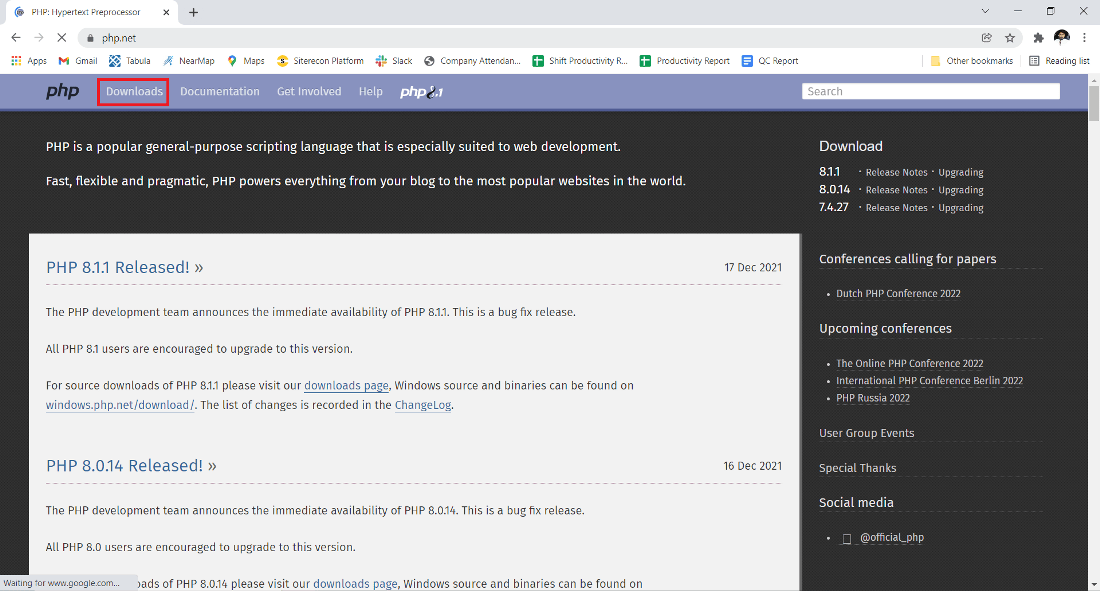Open the tab search chevron
This screenshot has width=1100, height=591.
point(985,11)
